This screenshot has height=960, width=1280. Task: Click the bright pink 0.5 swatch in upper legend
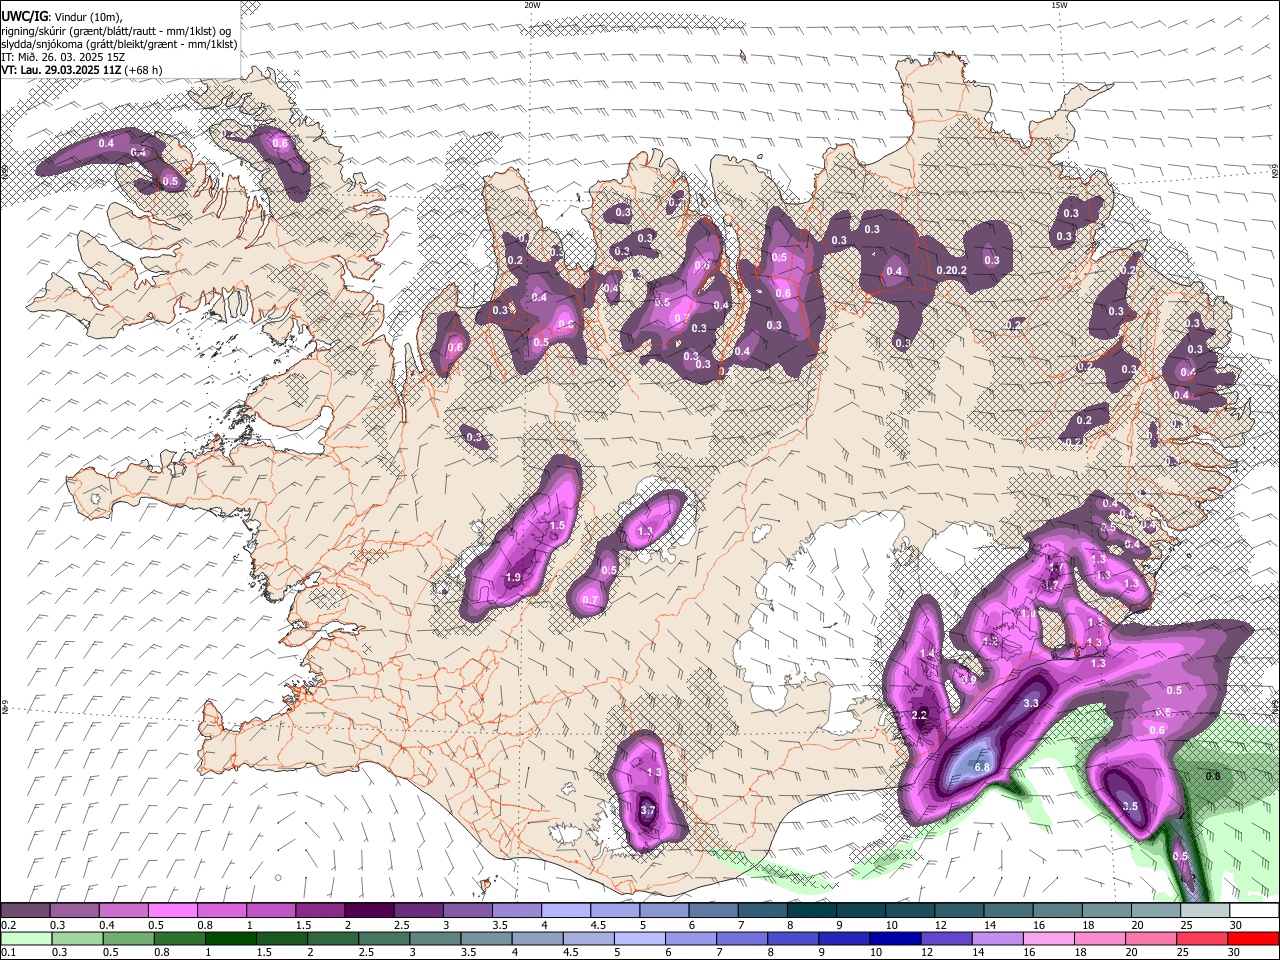click(173, 910)
